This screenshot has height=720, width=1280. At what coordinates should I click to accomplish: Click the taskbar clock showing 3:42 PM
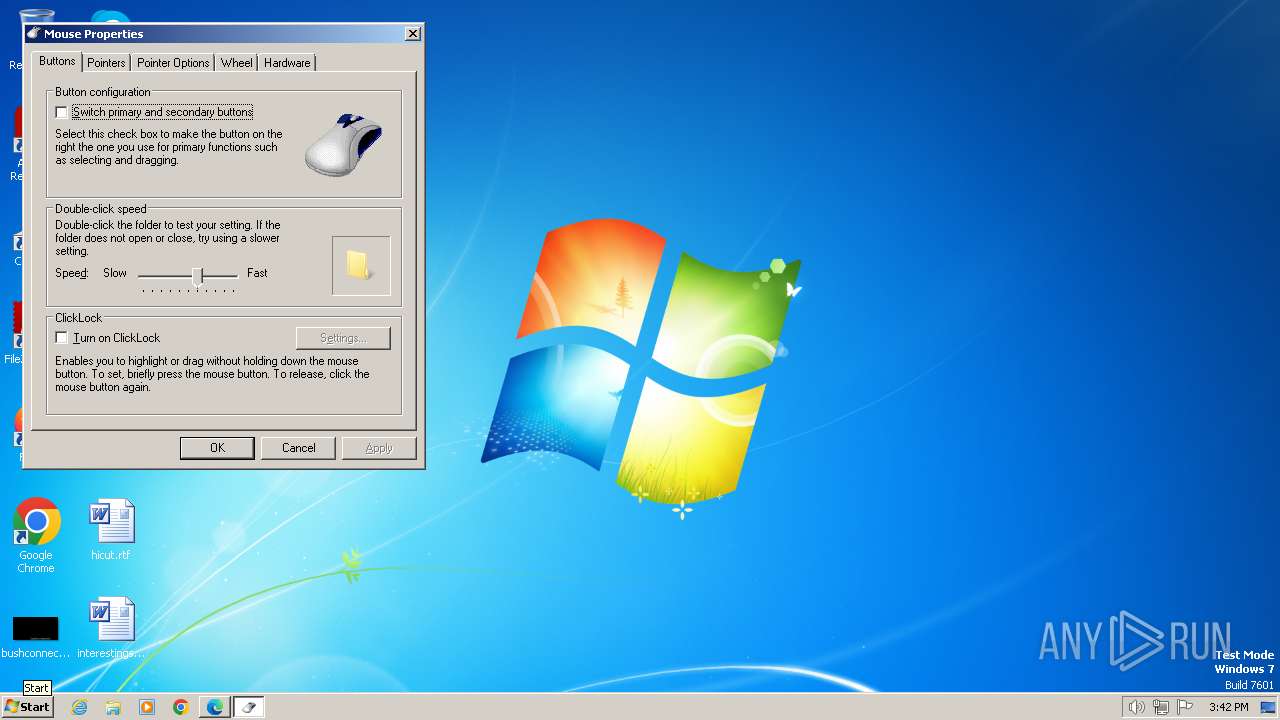[1228, 707]
